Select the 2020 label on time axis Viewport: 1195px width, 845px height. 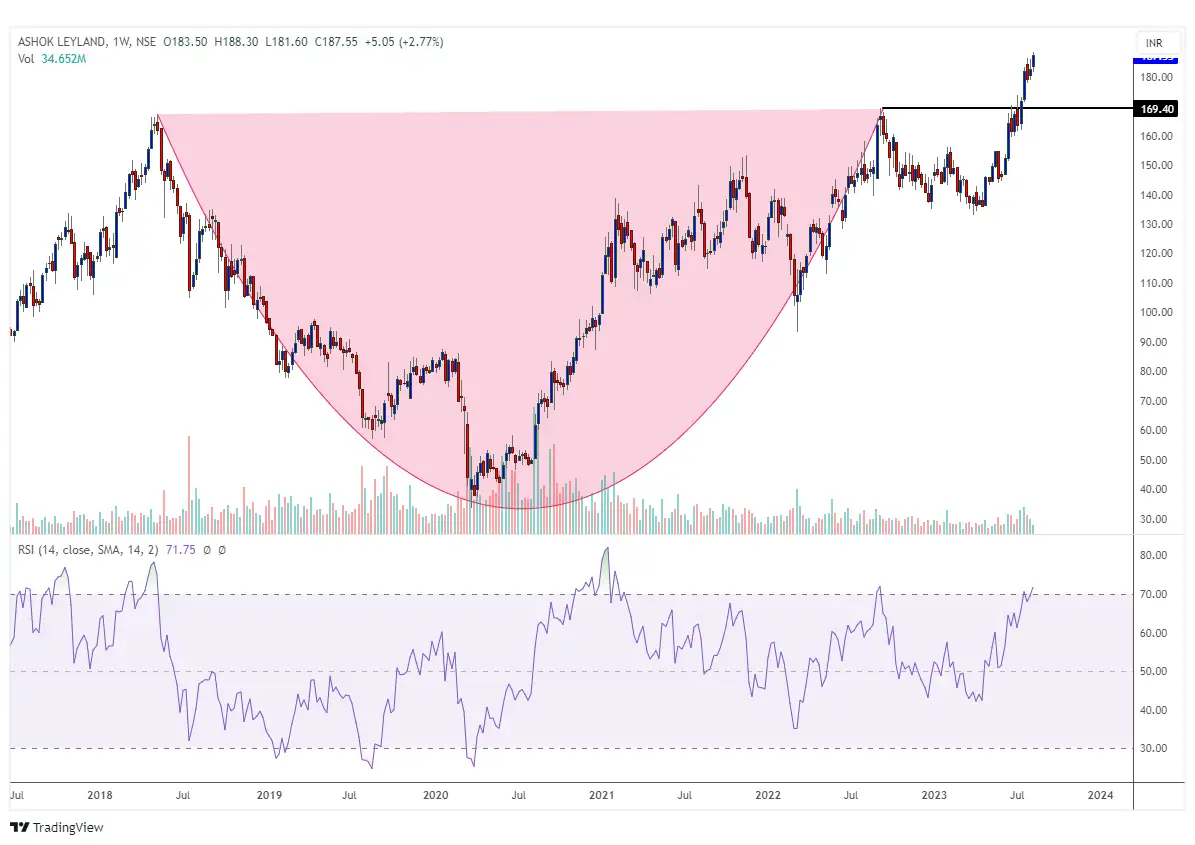(x=435, y=796)
